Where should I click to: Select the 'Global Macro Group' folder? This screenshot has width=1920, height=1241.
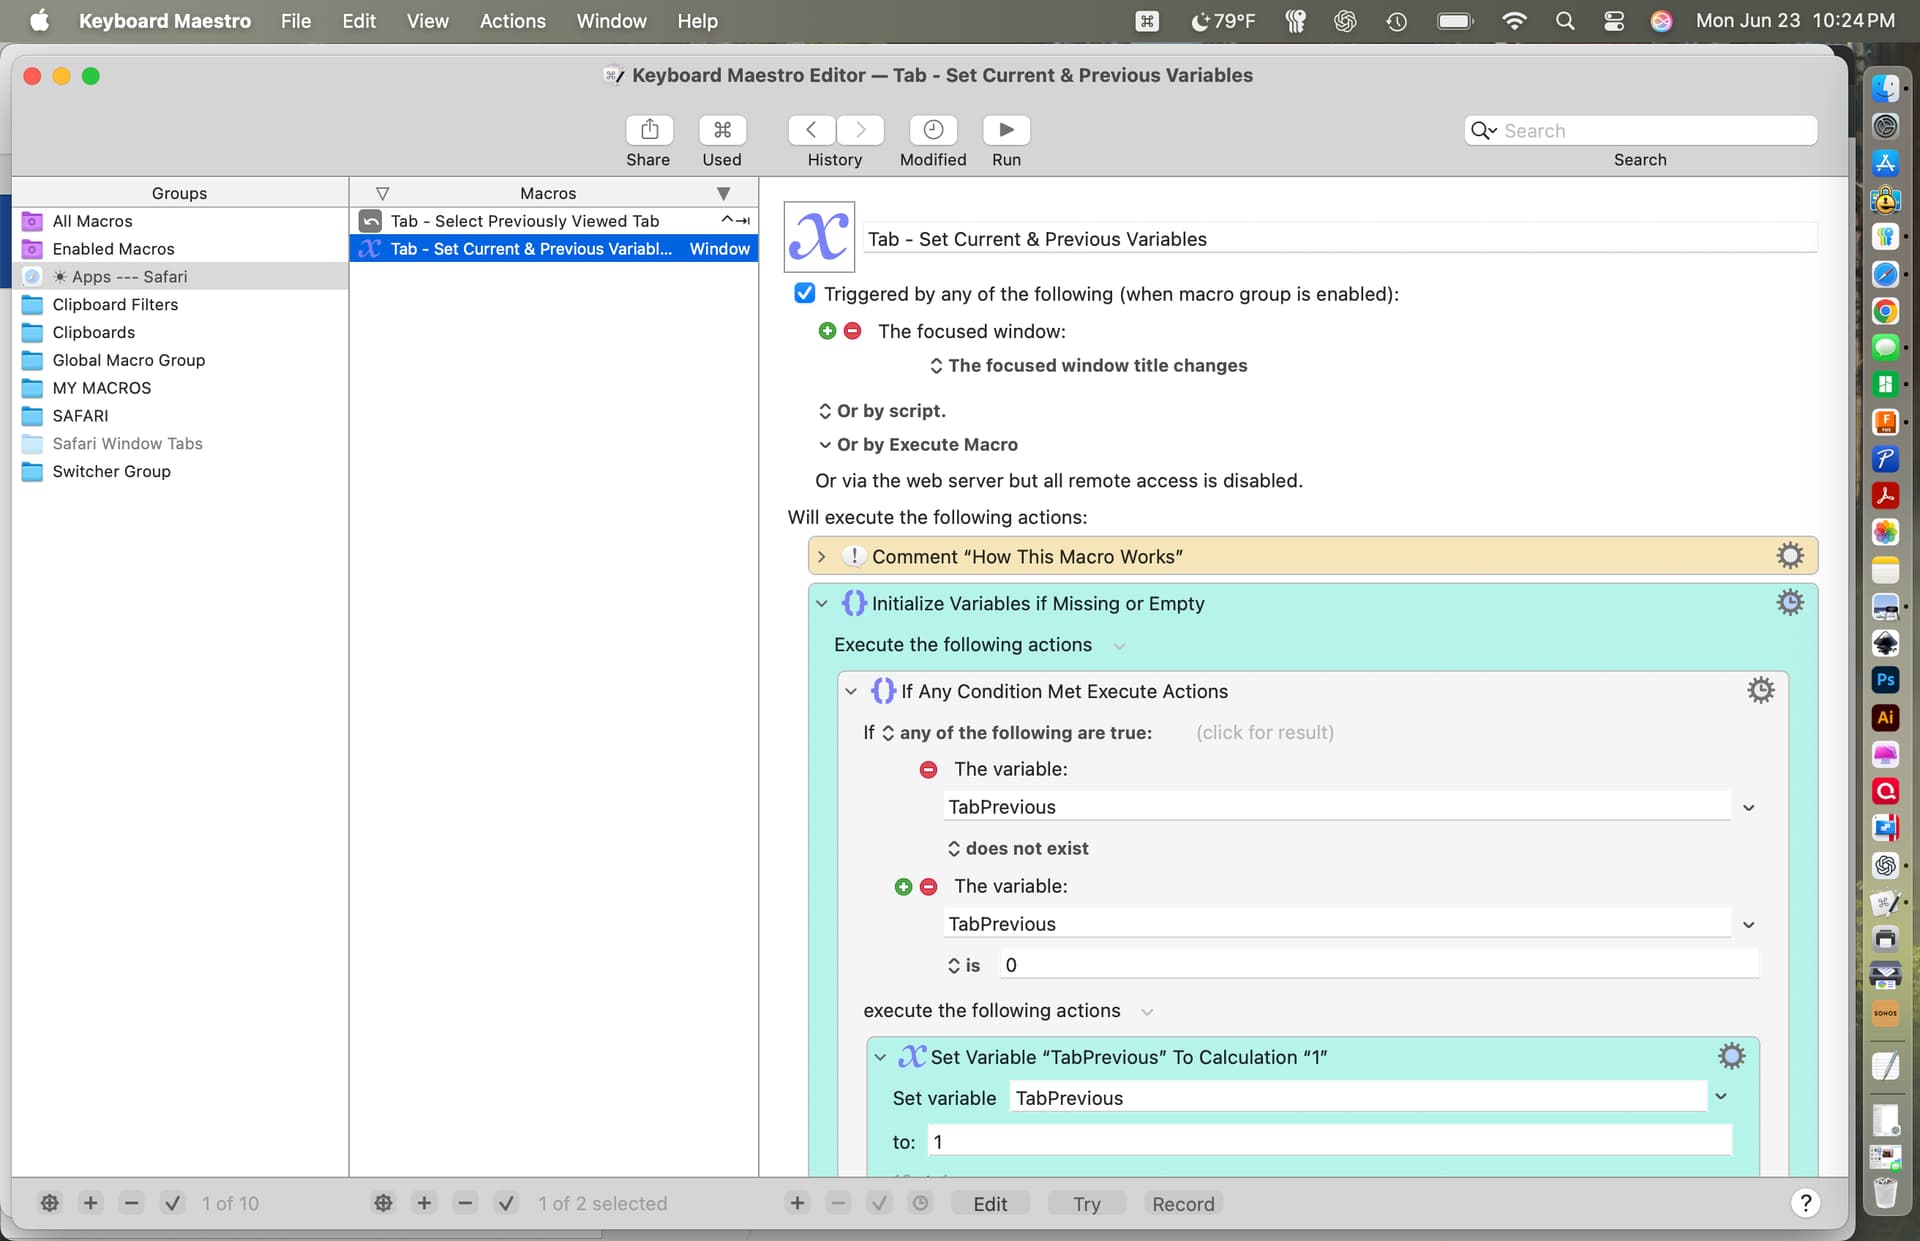[180, 360]
